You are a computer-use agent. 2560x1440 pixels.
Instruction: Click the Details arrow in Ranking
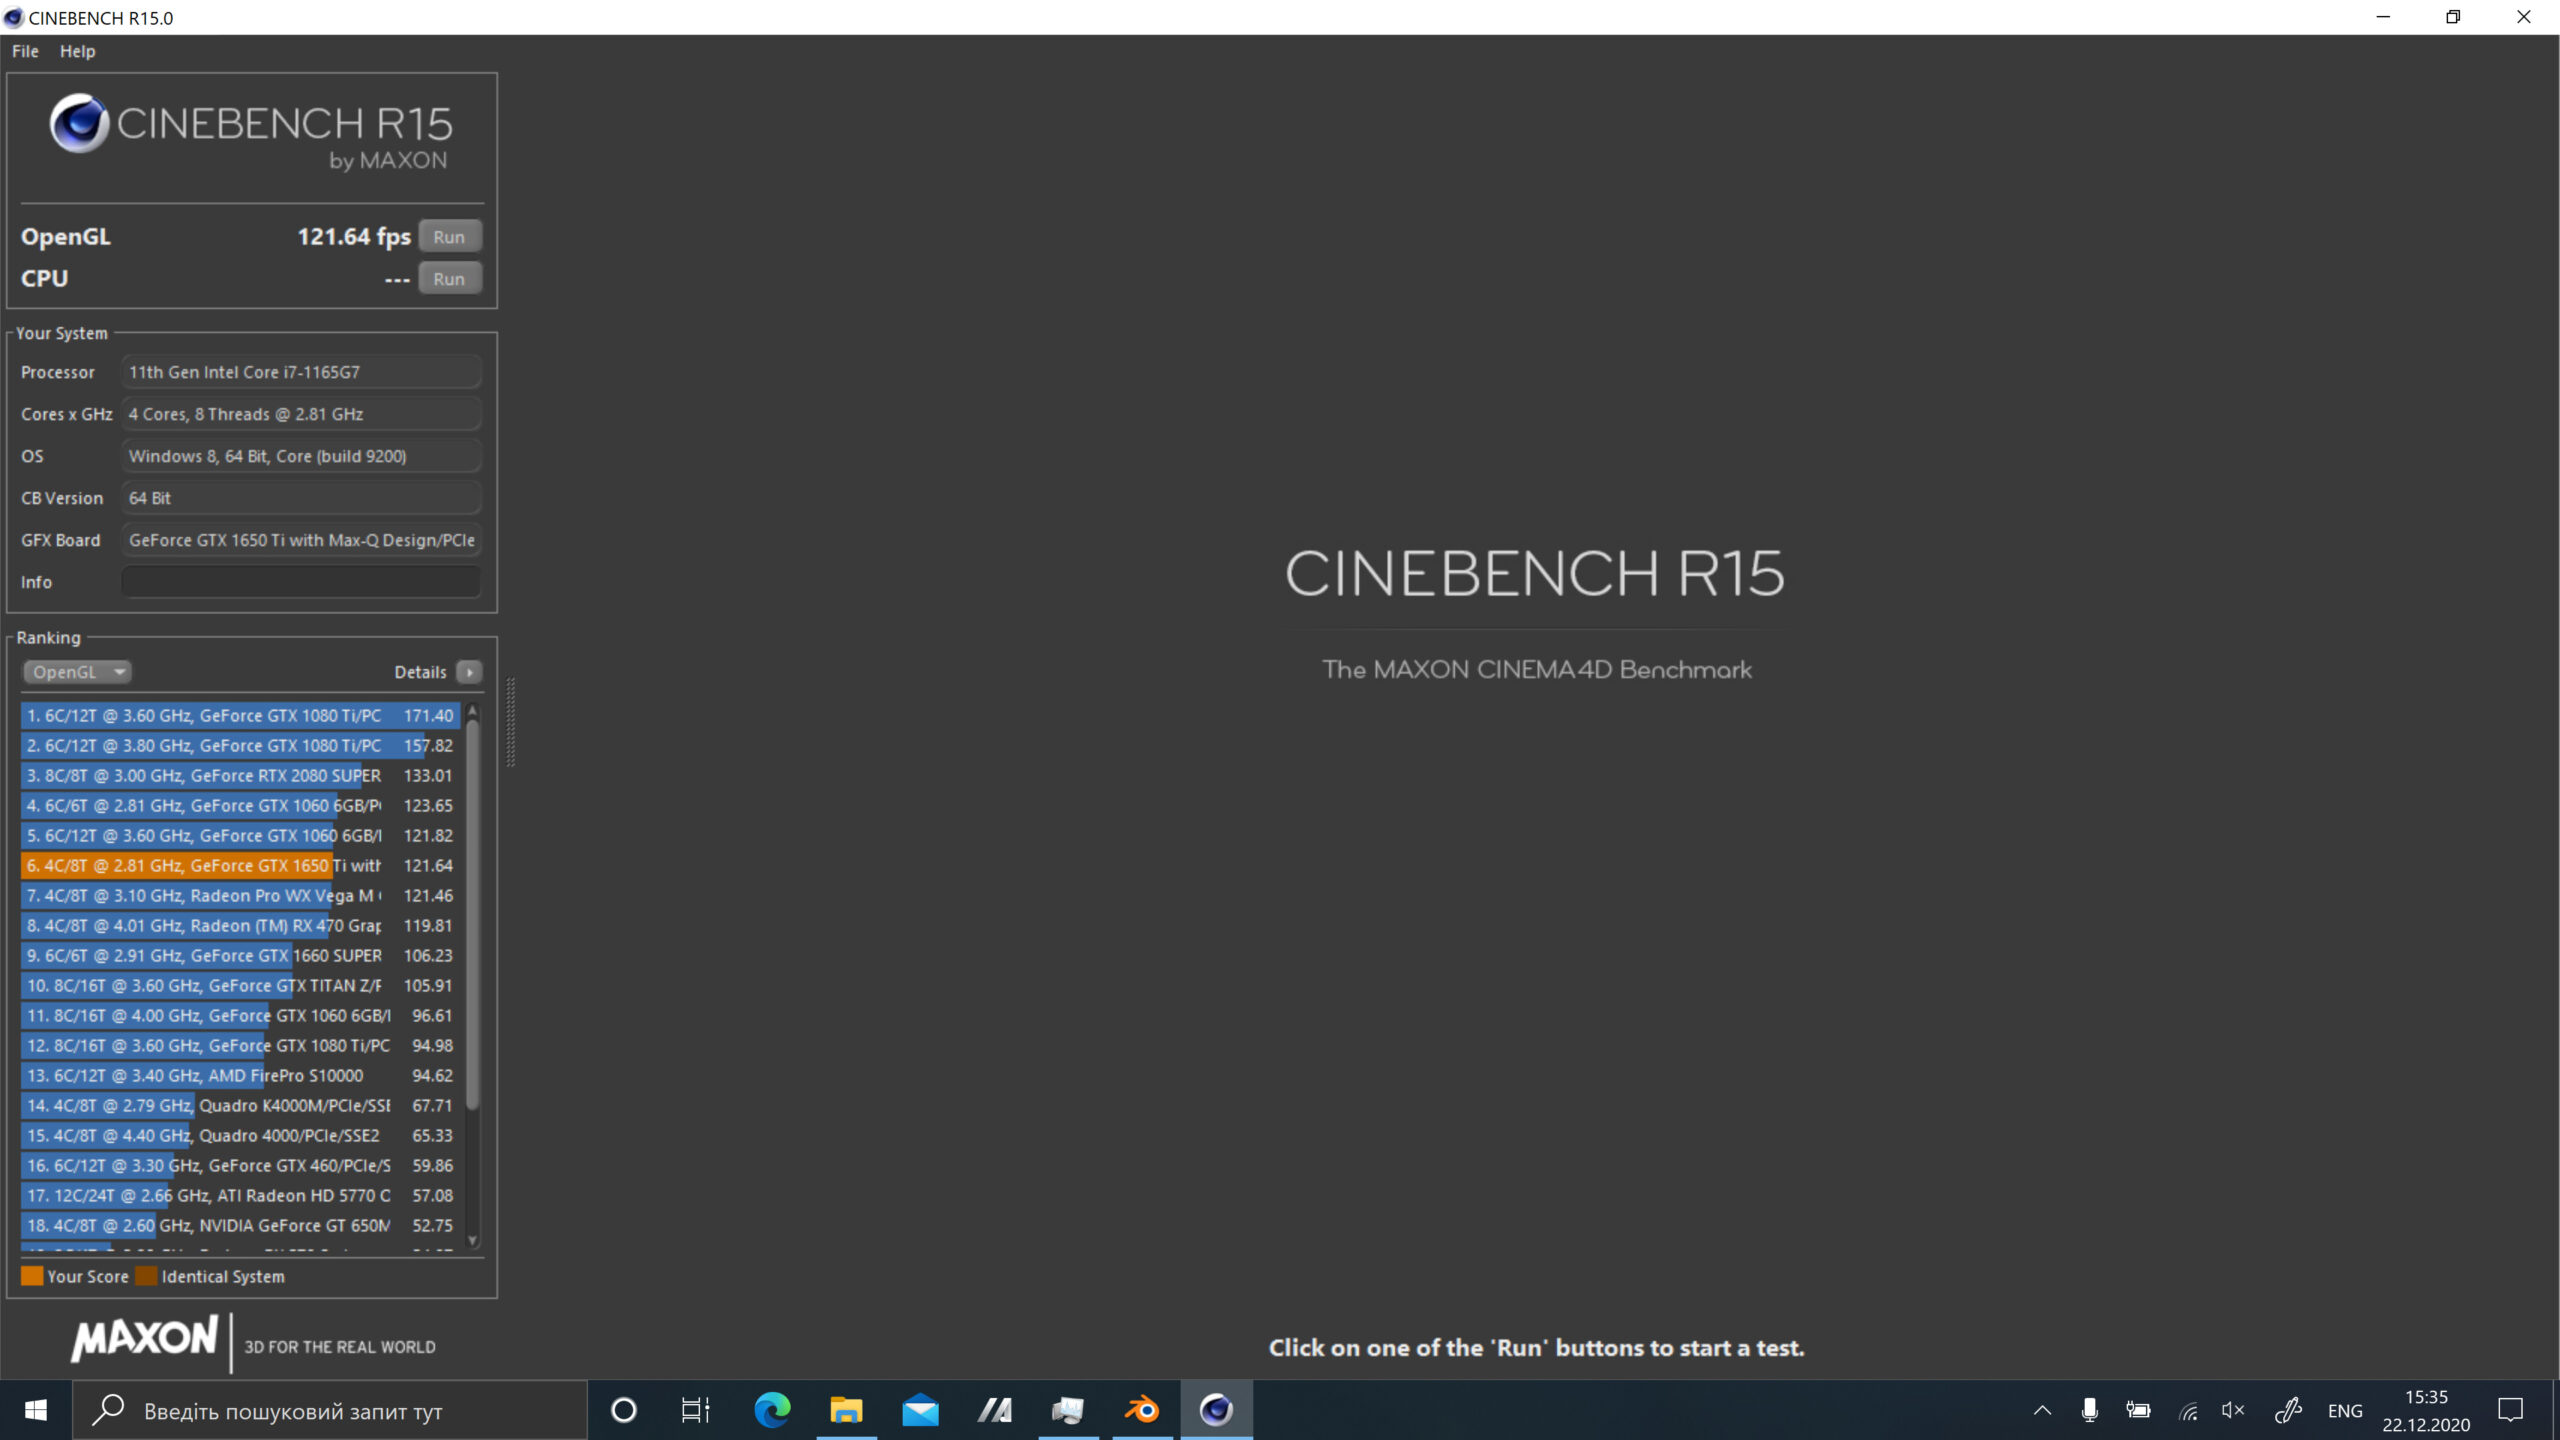click(469, 672)
